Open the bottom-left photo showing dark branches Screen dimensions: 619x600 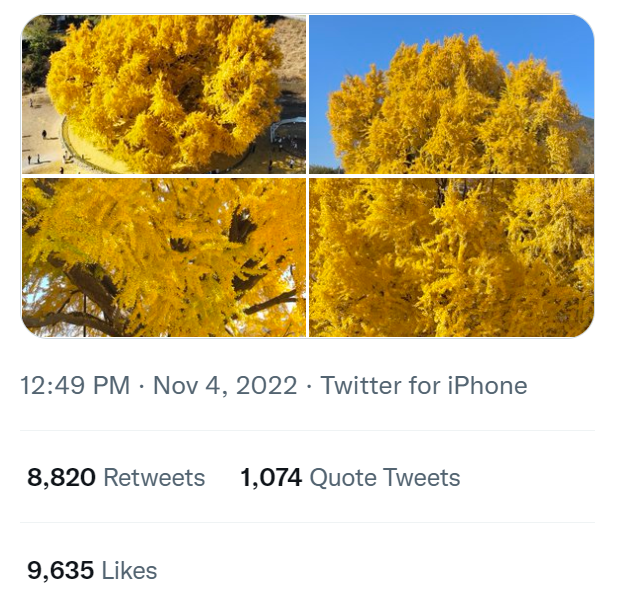point(164,257)
